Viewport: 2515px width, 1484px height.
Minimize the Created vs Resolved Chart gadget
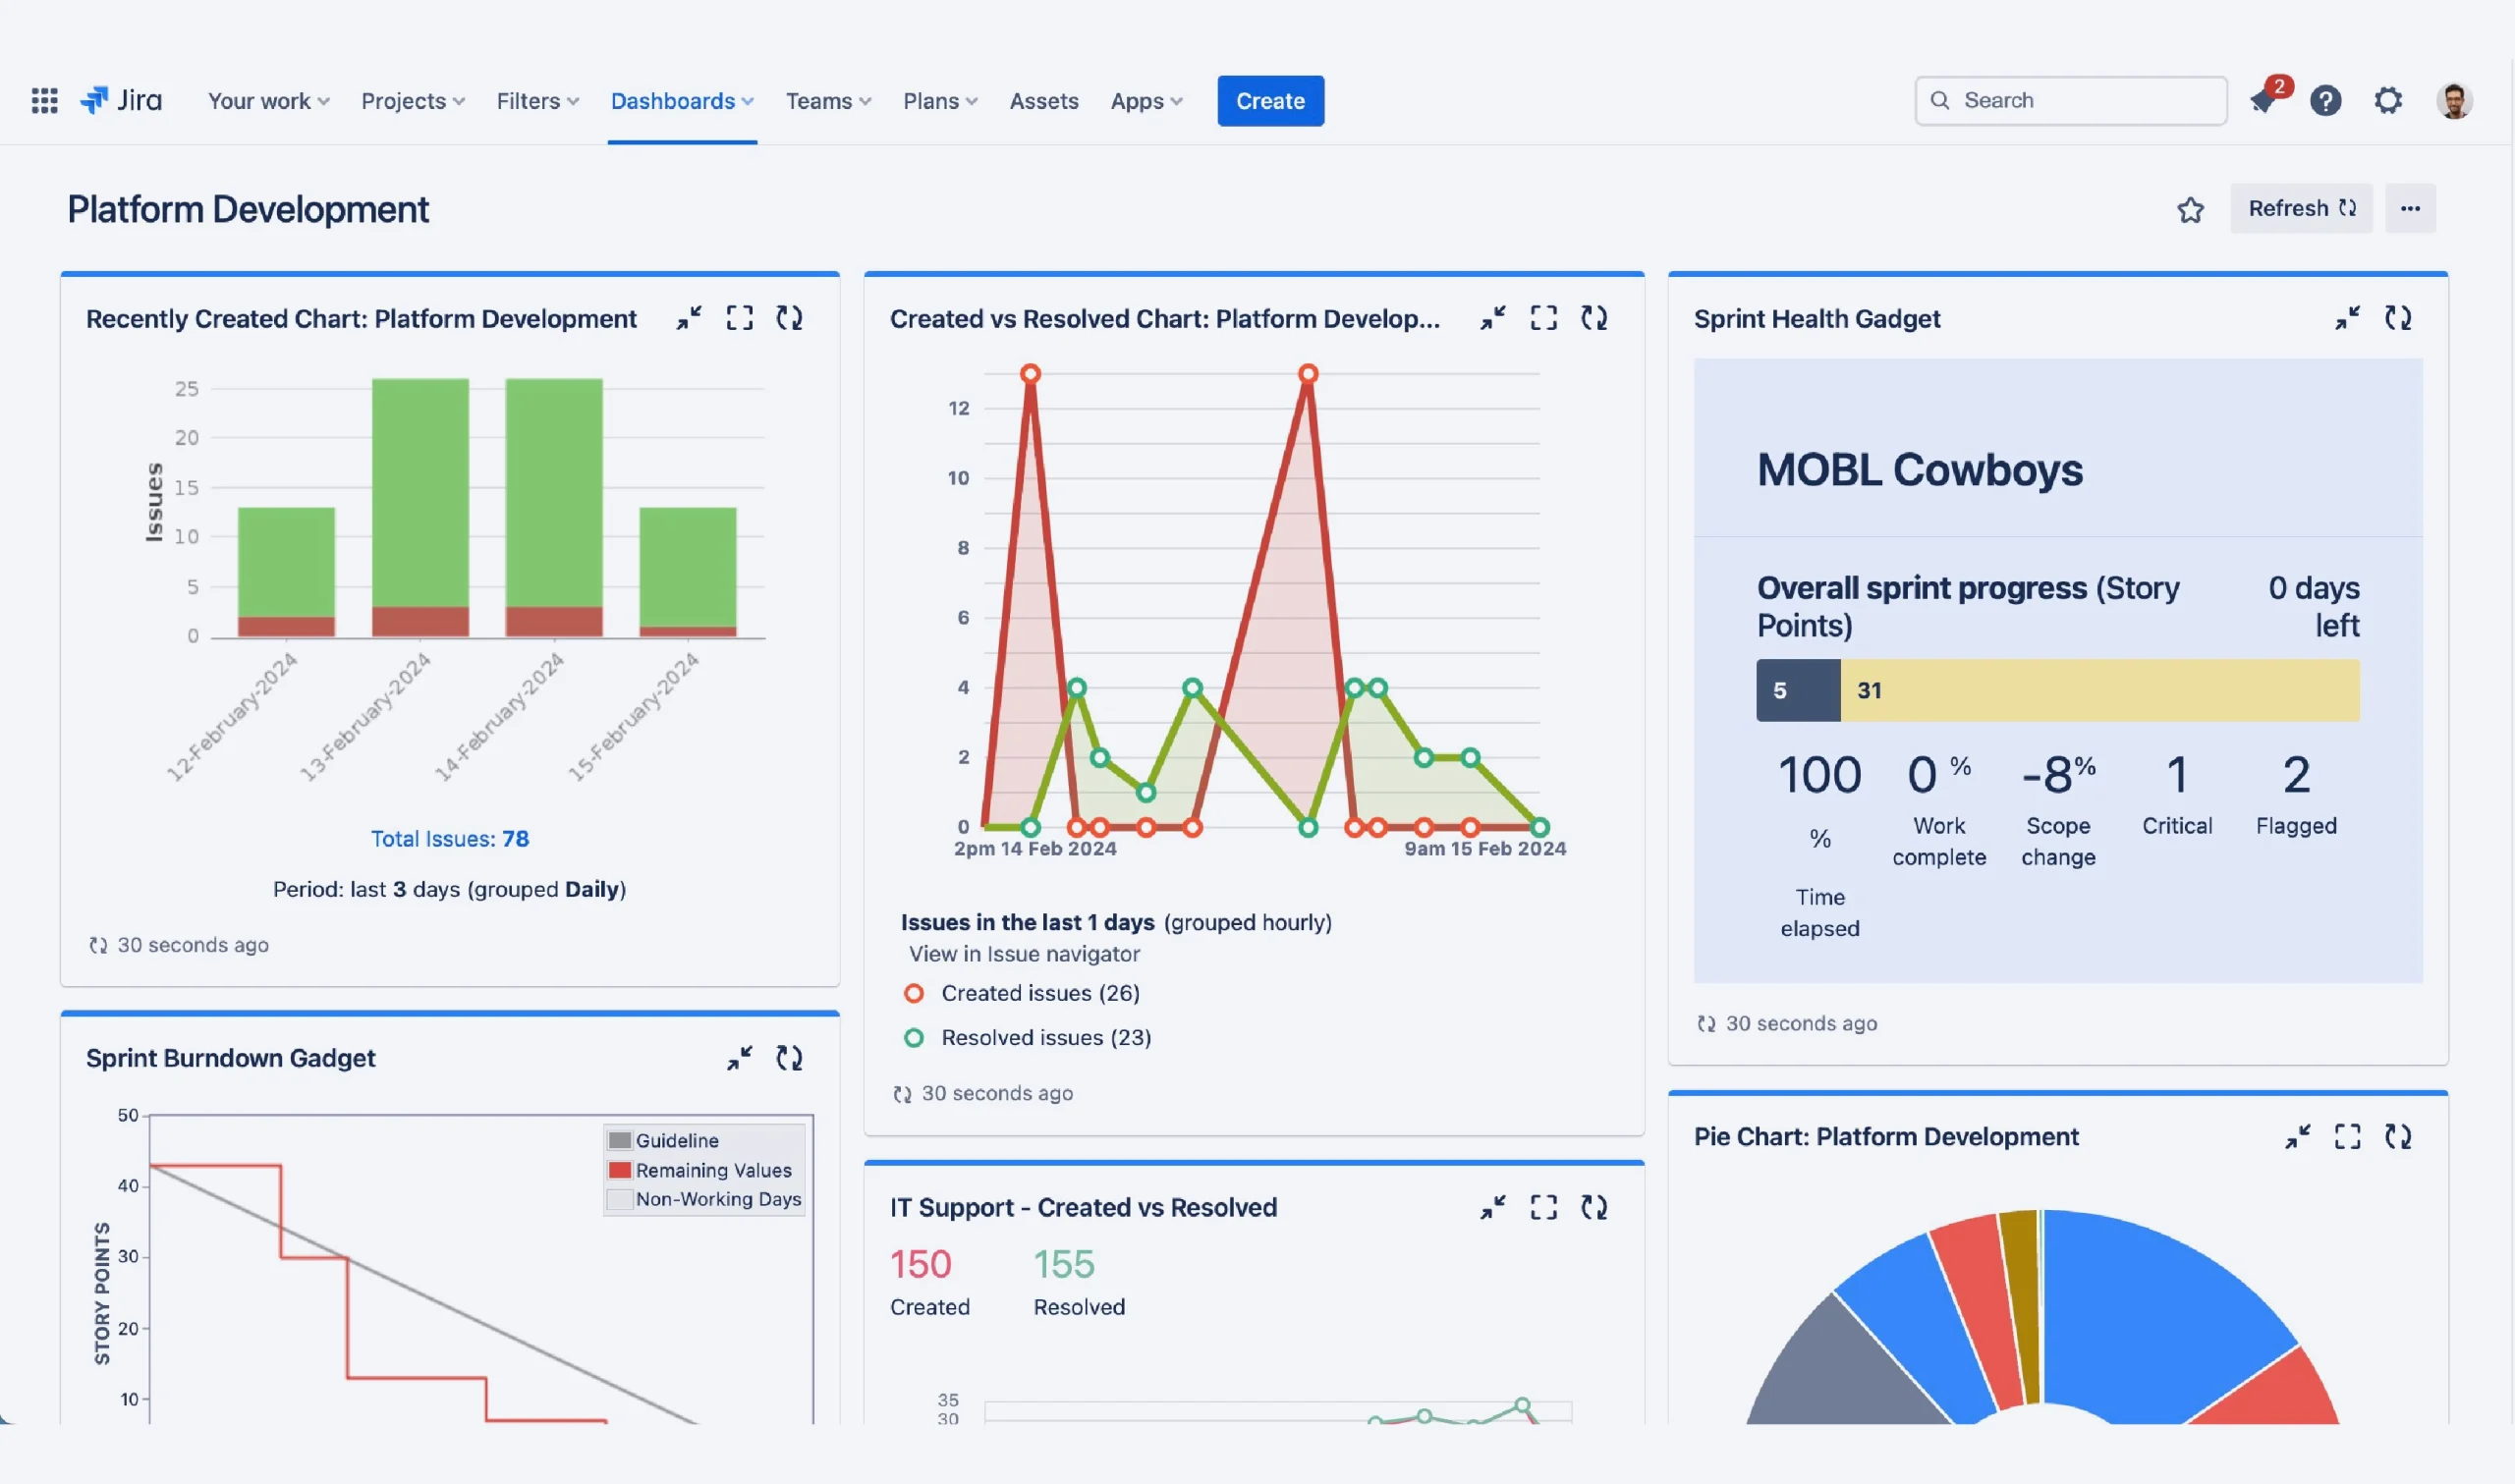[1493, 318]
